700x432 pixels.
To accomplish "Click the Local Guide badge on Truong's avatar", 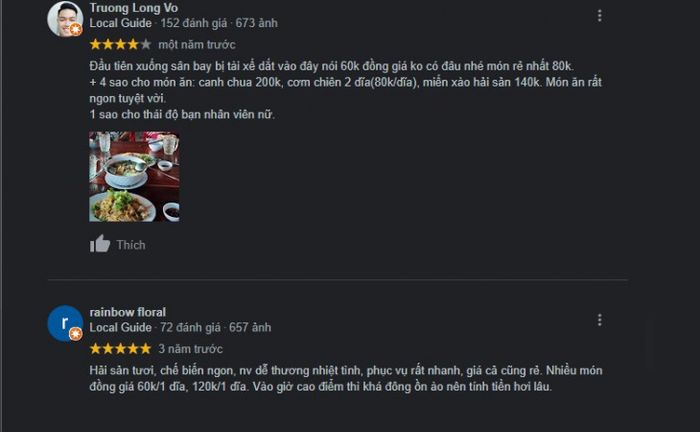I will click(x=76, y=29).
